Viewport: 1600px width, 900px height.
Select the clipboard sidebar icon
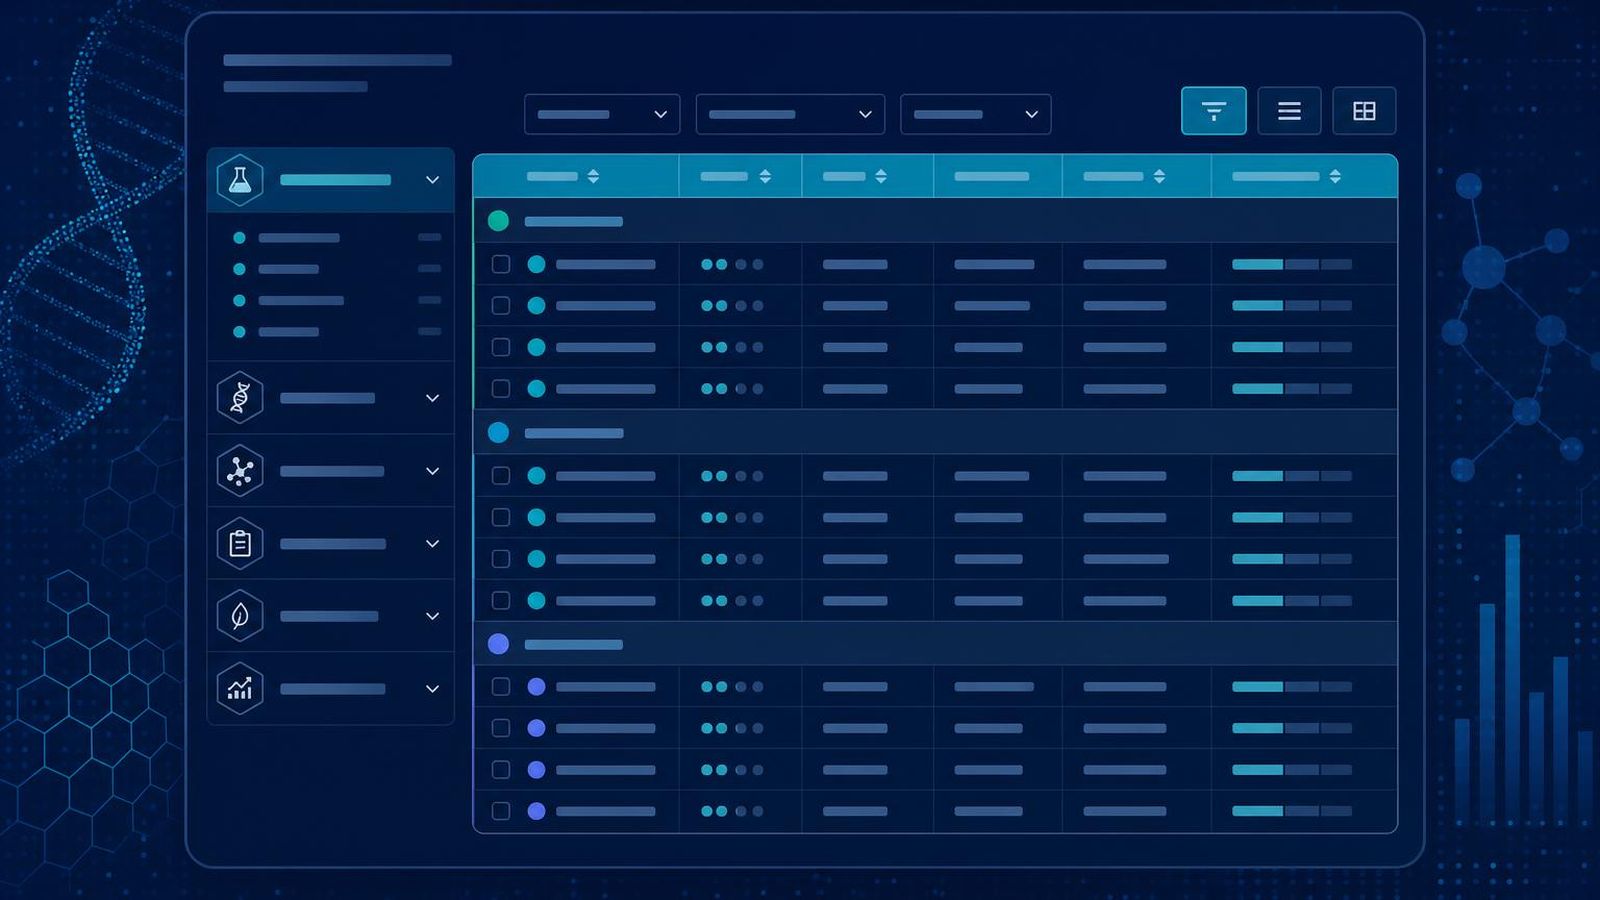pos(240,544)
